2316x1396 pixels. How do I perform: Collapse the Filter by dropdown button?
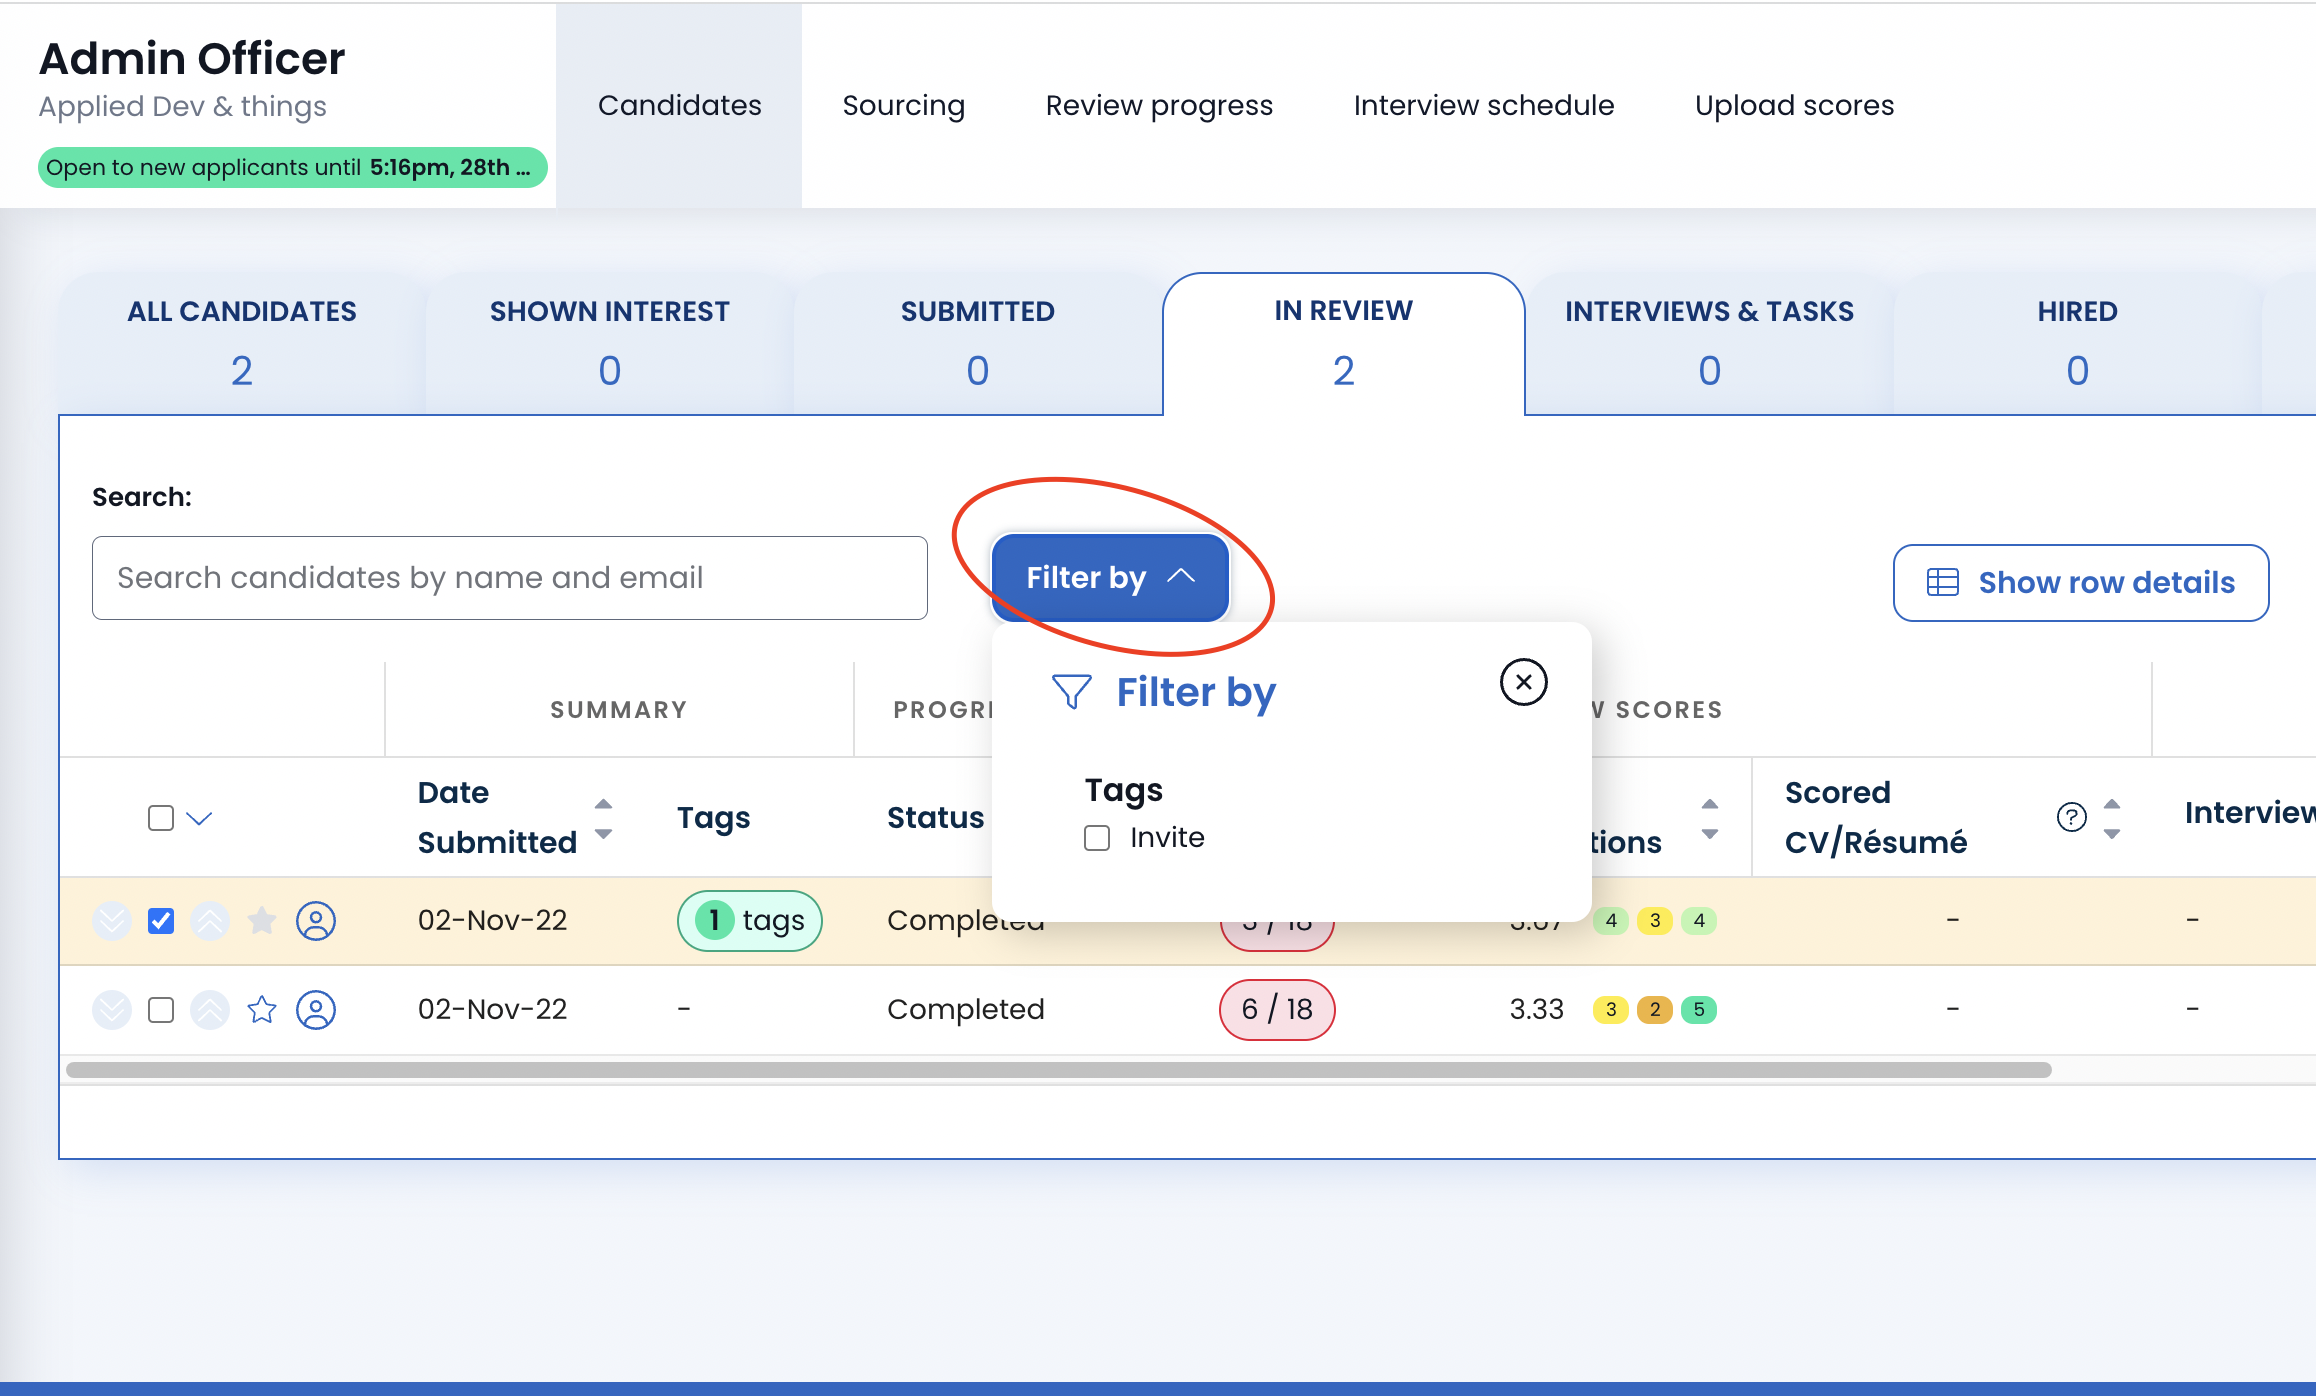1110,578
